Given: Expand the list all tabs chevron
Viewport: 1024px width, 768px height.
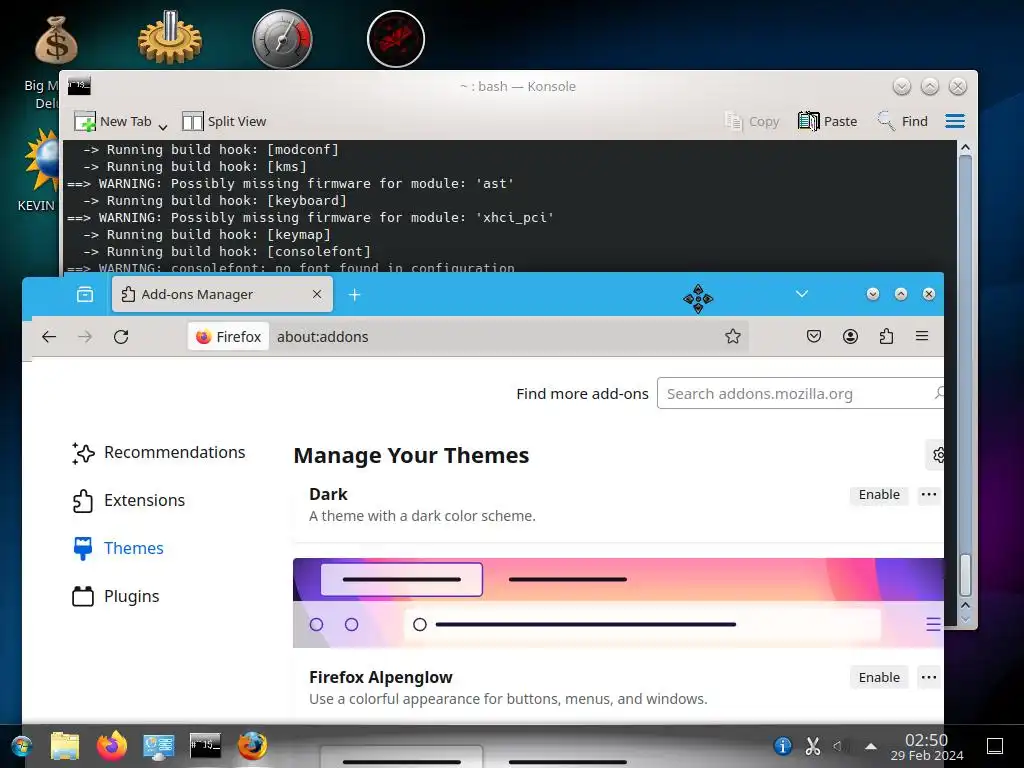Looking at the screenshot, I should pyautogui.click(x=802, y=294).
